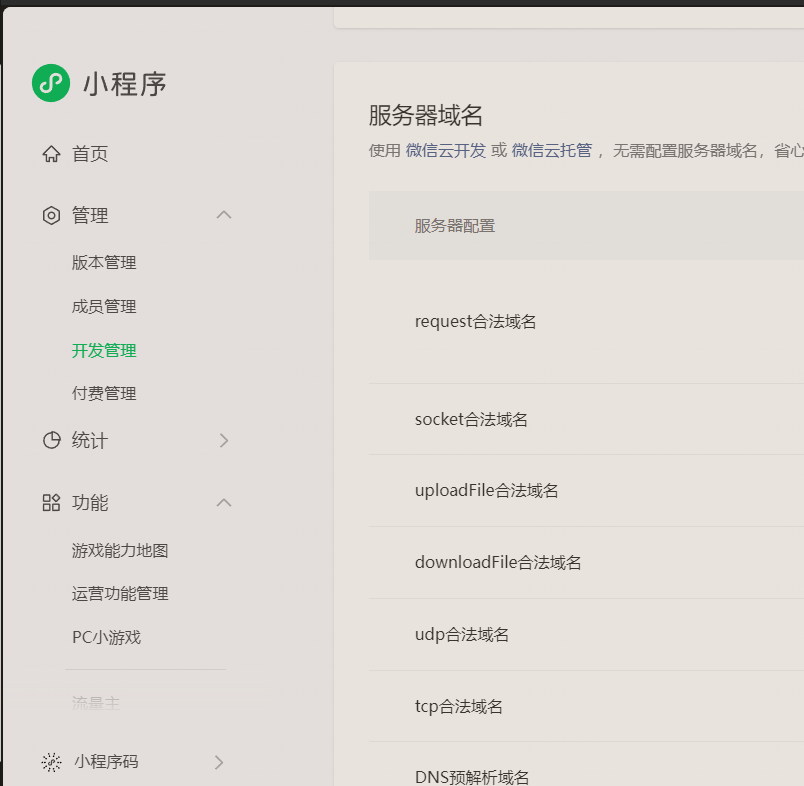Collapse the 功能 section
This screenshot has height=786, width=804.
coord(224,503)
